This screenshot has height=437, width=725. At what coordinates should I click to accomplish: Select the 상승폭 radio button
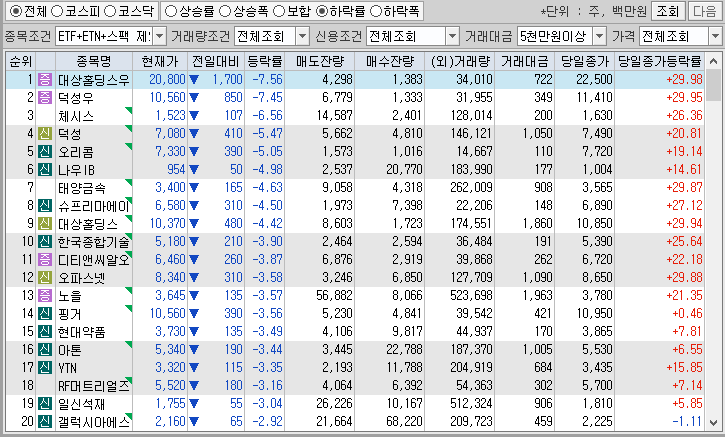pos(225,11)
